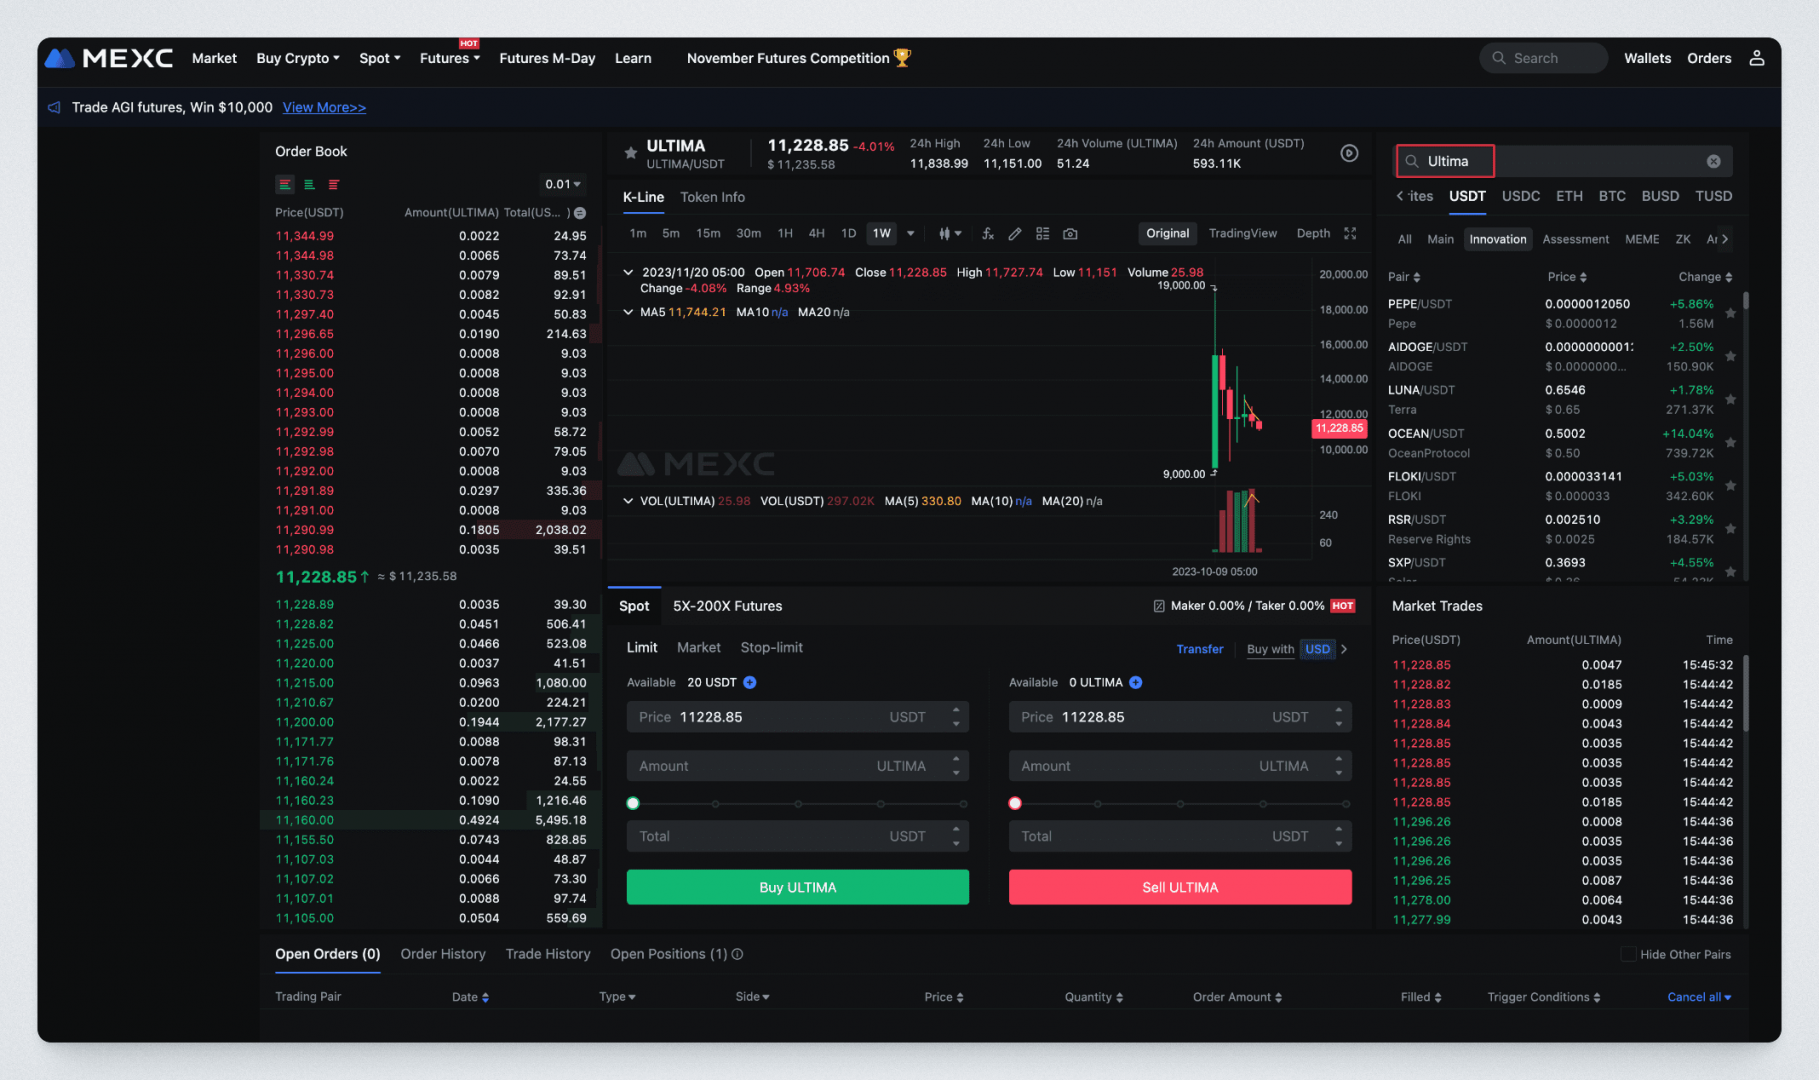Open the candlestick chart type dropdown
This screenshot has width=1819, height=1080.
[x=949, y=234]
